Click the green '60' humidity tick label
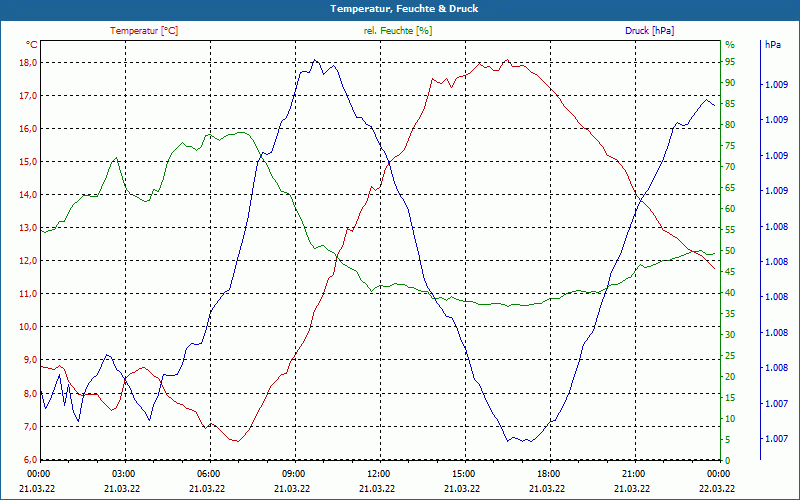Image resolution: width=800 pixels, height=500 pixels. (730, 209)
